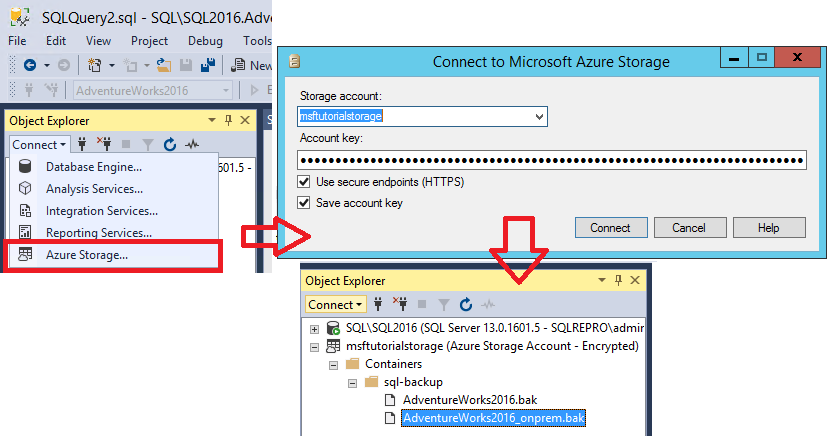Select AdventureWorks2016_onprem.bak file

click(x=494, y=418)
